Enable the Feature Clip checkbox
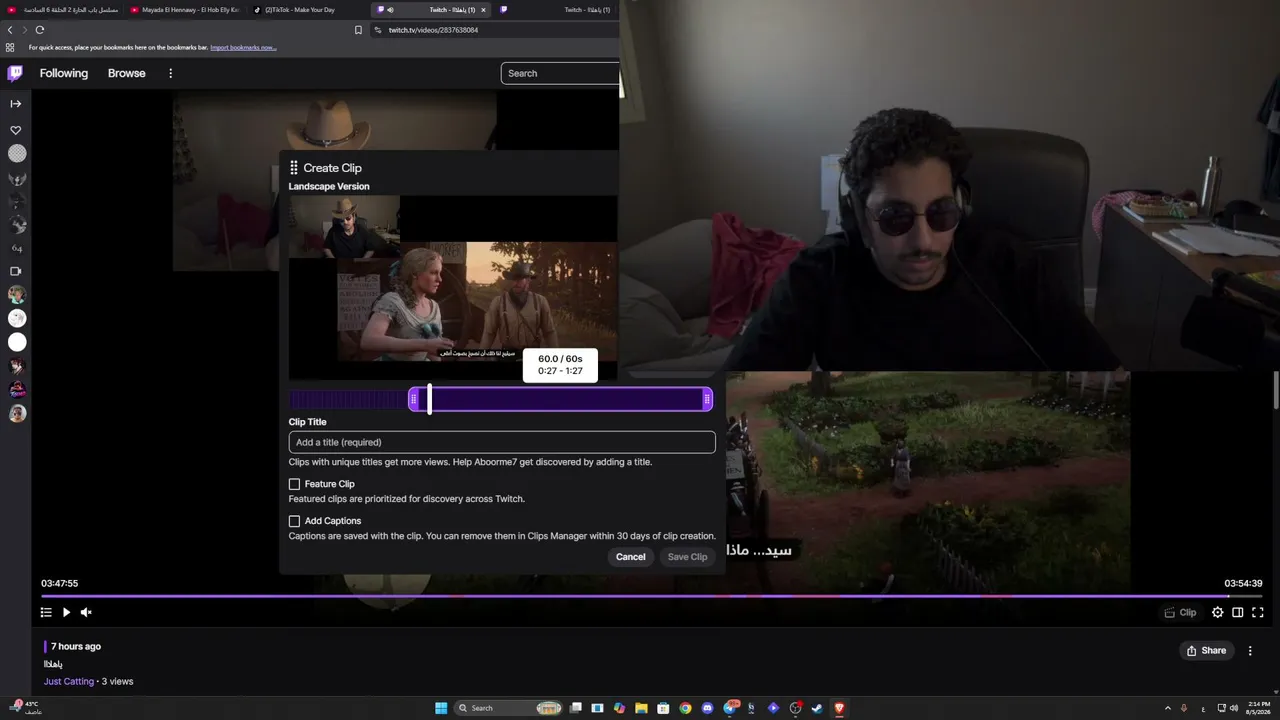This screenshot has height=720, width=1280. (294, 484)
